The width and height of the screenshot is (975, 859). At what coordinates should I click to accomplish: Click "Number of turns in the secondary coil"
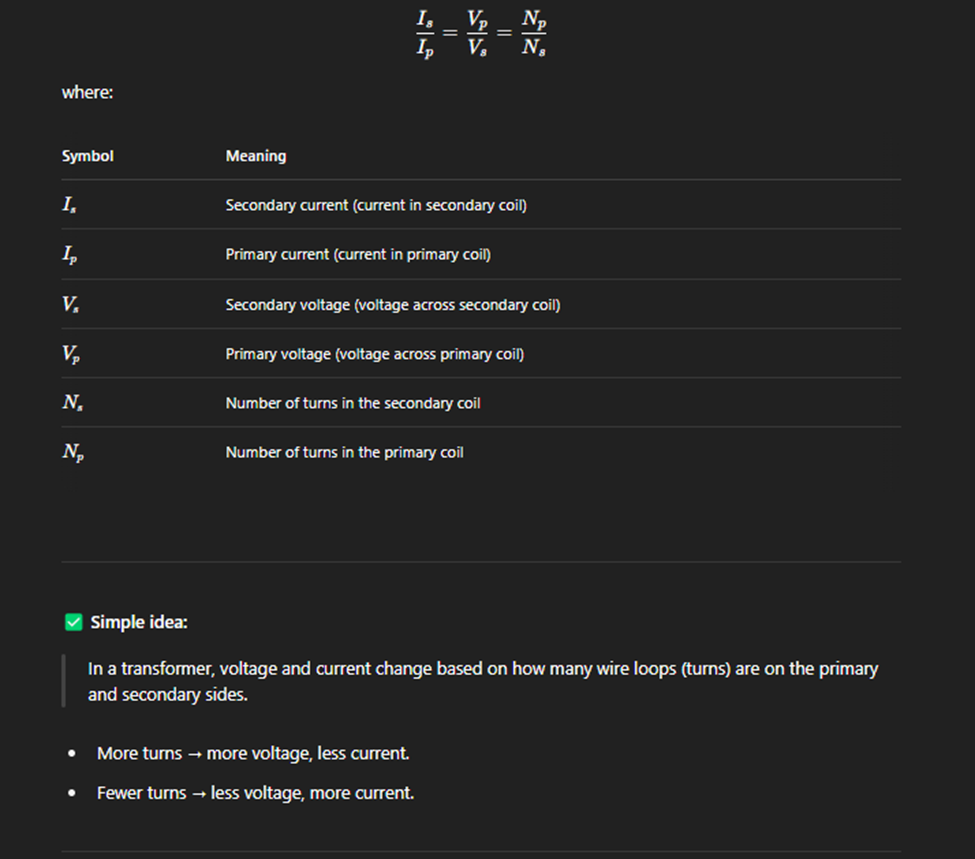353,403
